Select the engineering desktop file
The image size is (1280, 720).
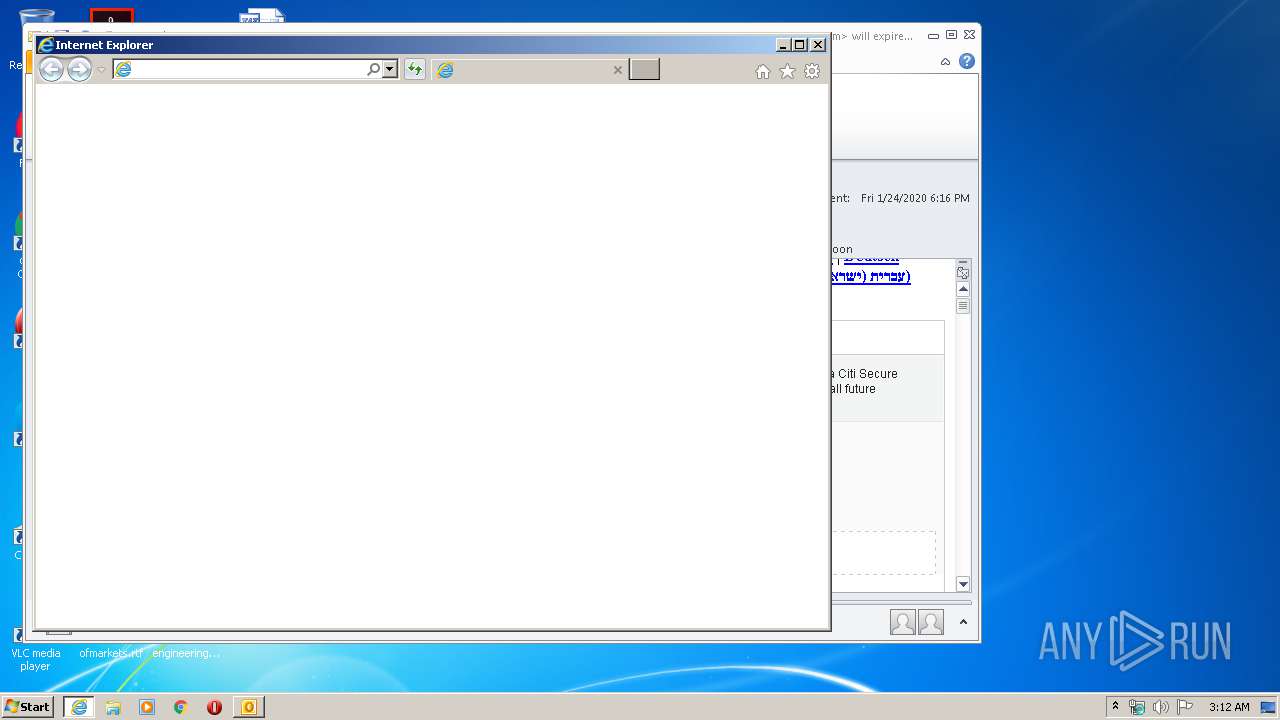point(186,653)
